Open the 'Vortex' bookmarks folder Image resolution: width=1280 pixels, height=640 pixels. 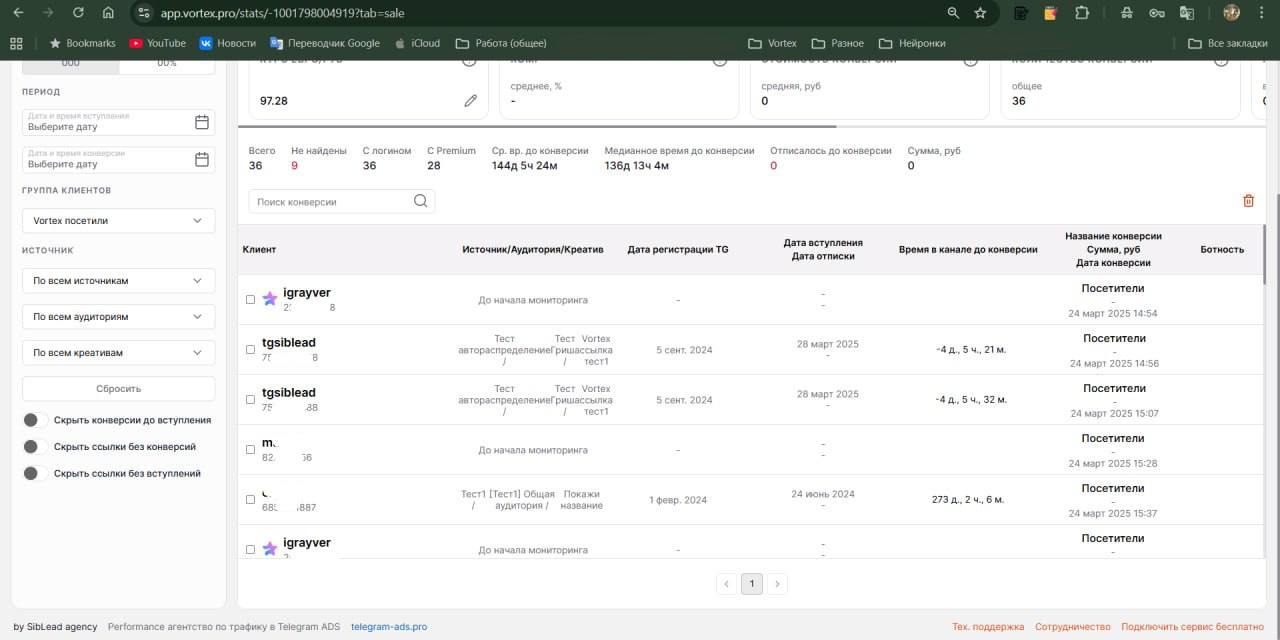click(773, 43)
